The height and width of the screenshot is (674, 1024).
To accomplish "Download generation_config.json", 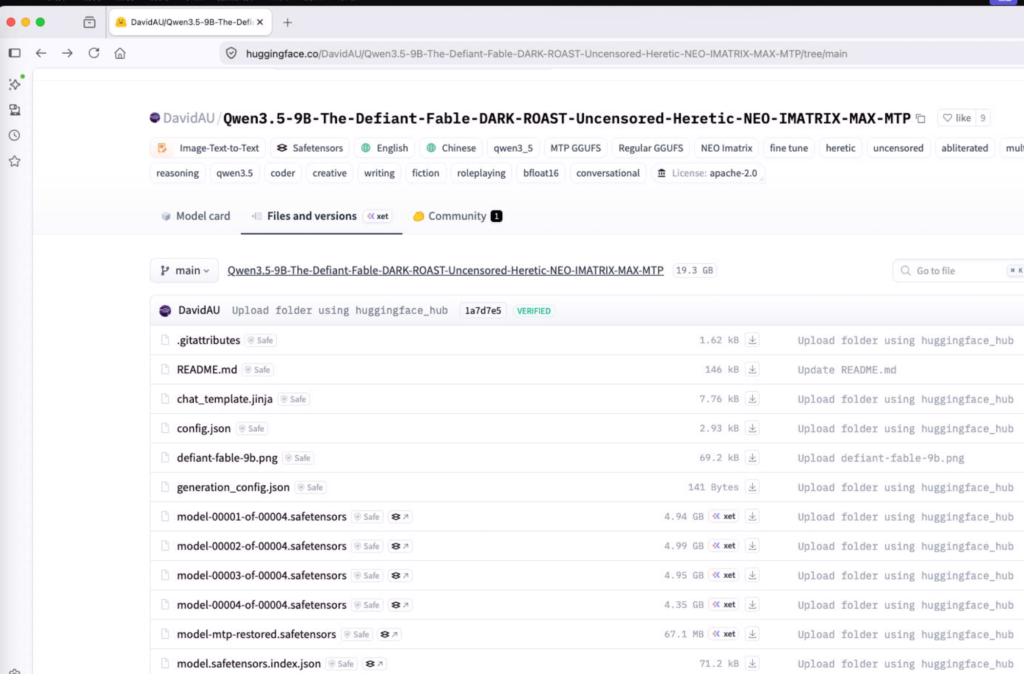I will (752, 487).
